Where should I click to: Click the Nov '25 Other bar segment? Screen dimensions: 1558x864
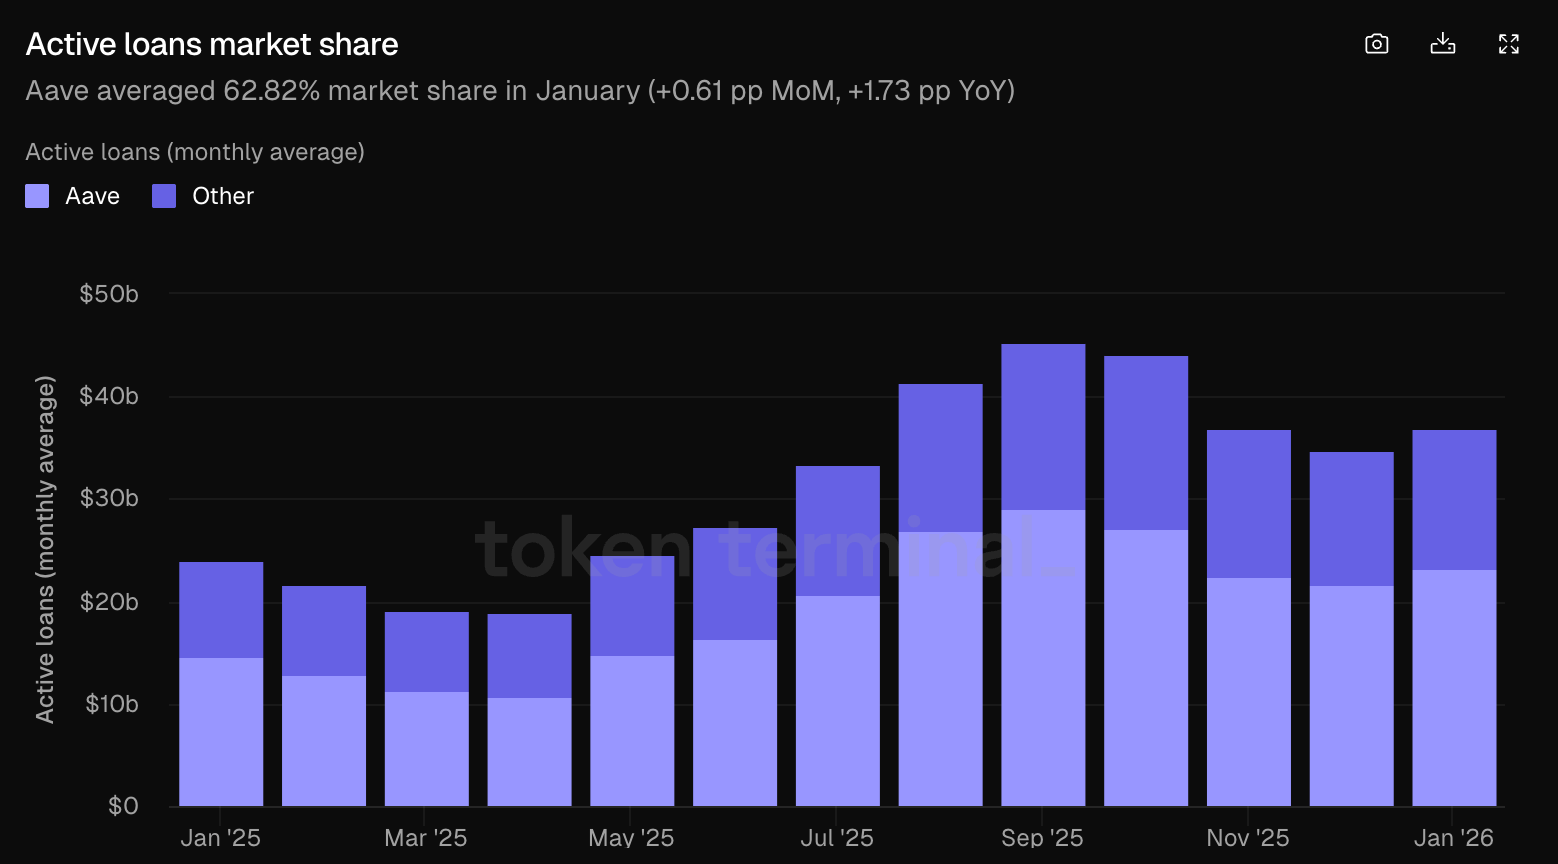(x=1249, y=504)
